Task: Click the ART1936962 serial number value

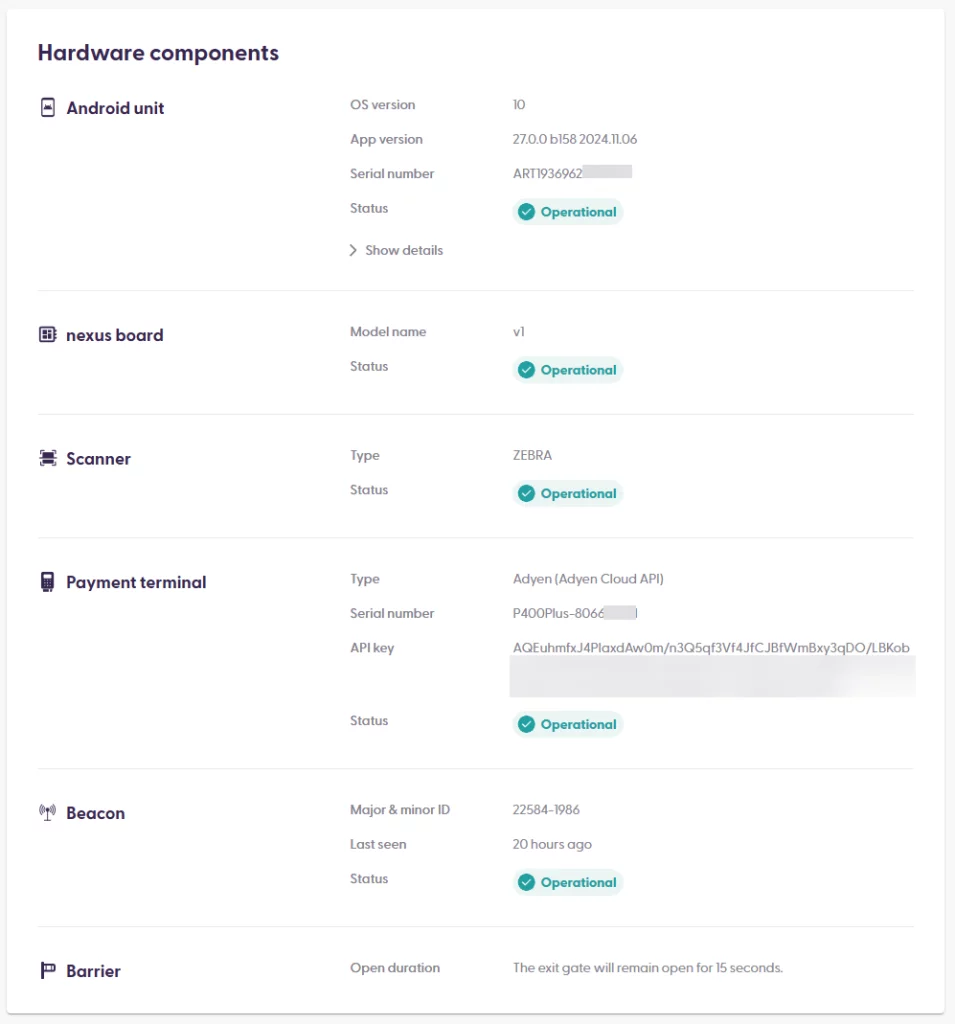Action: point(547,174)
